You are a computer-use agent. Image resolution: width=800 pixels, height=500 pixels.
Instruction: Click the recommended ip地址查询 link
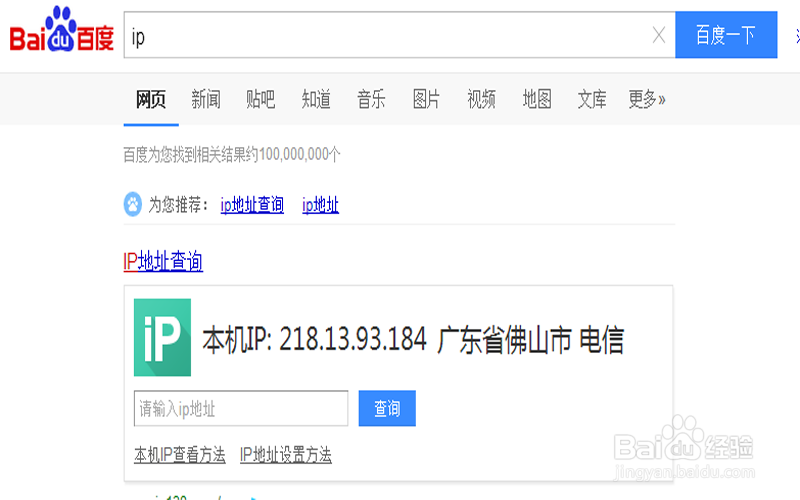(252, 205)
